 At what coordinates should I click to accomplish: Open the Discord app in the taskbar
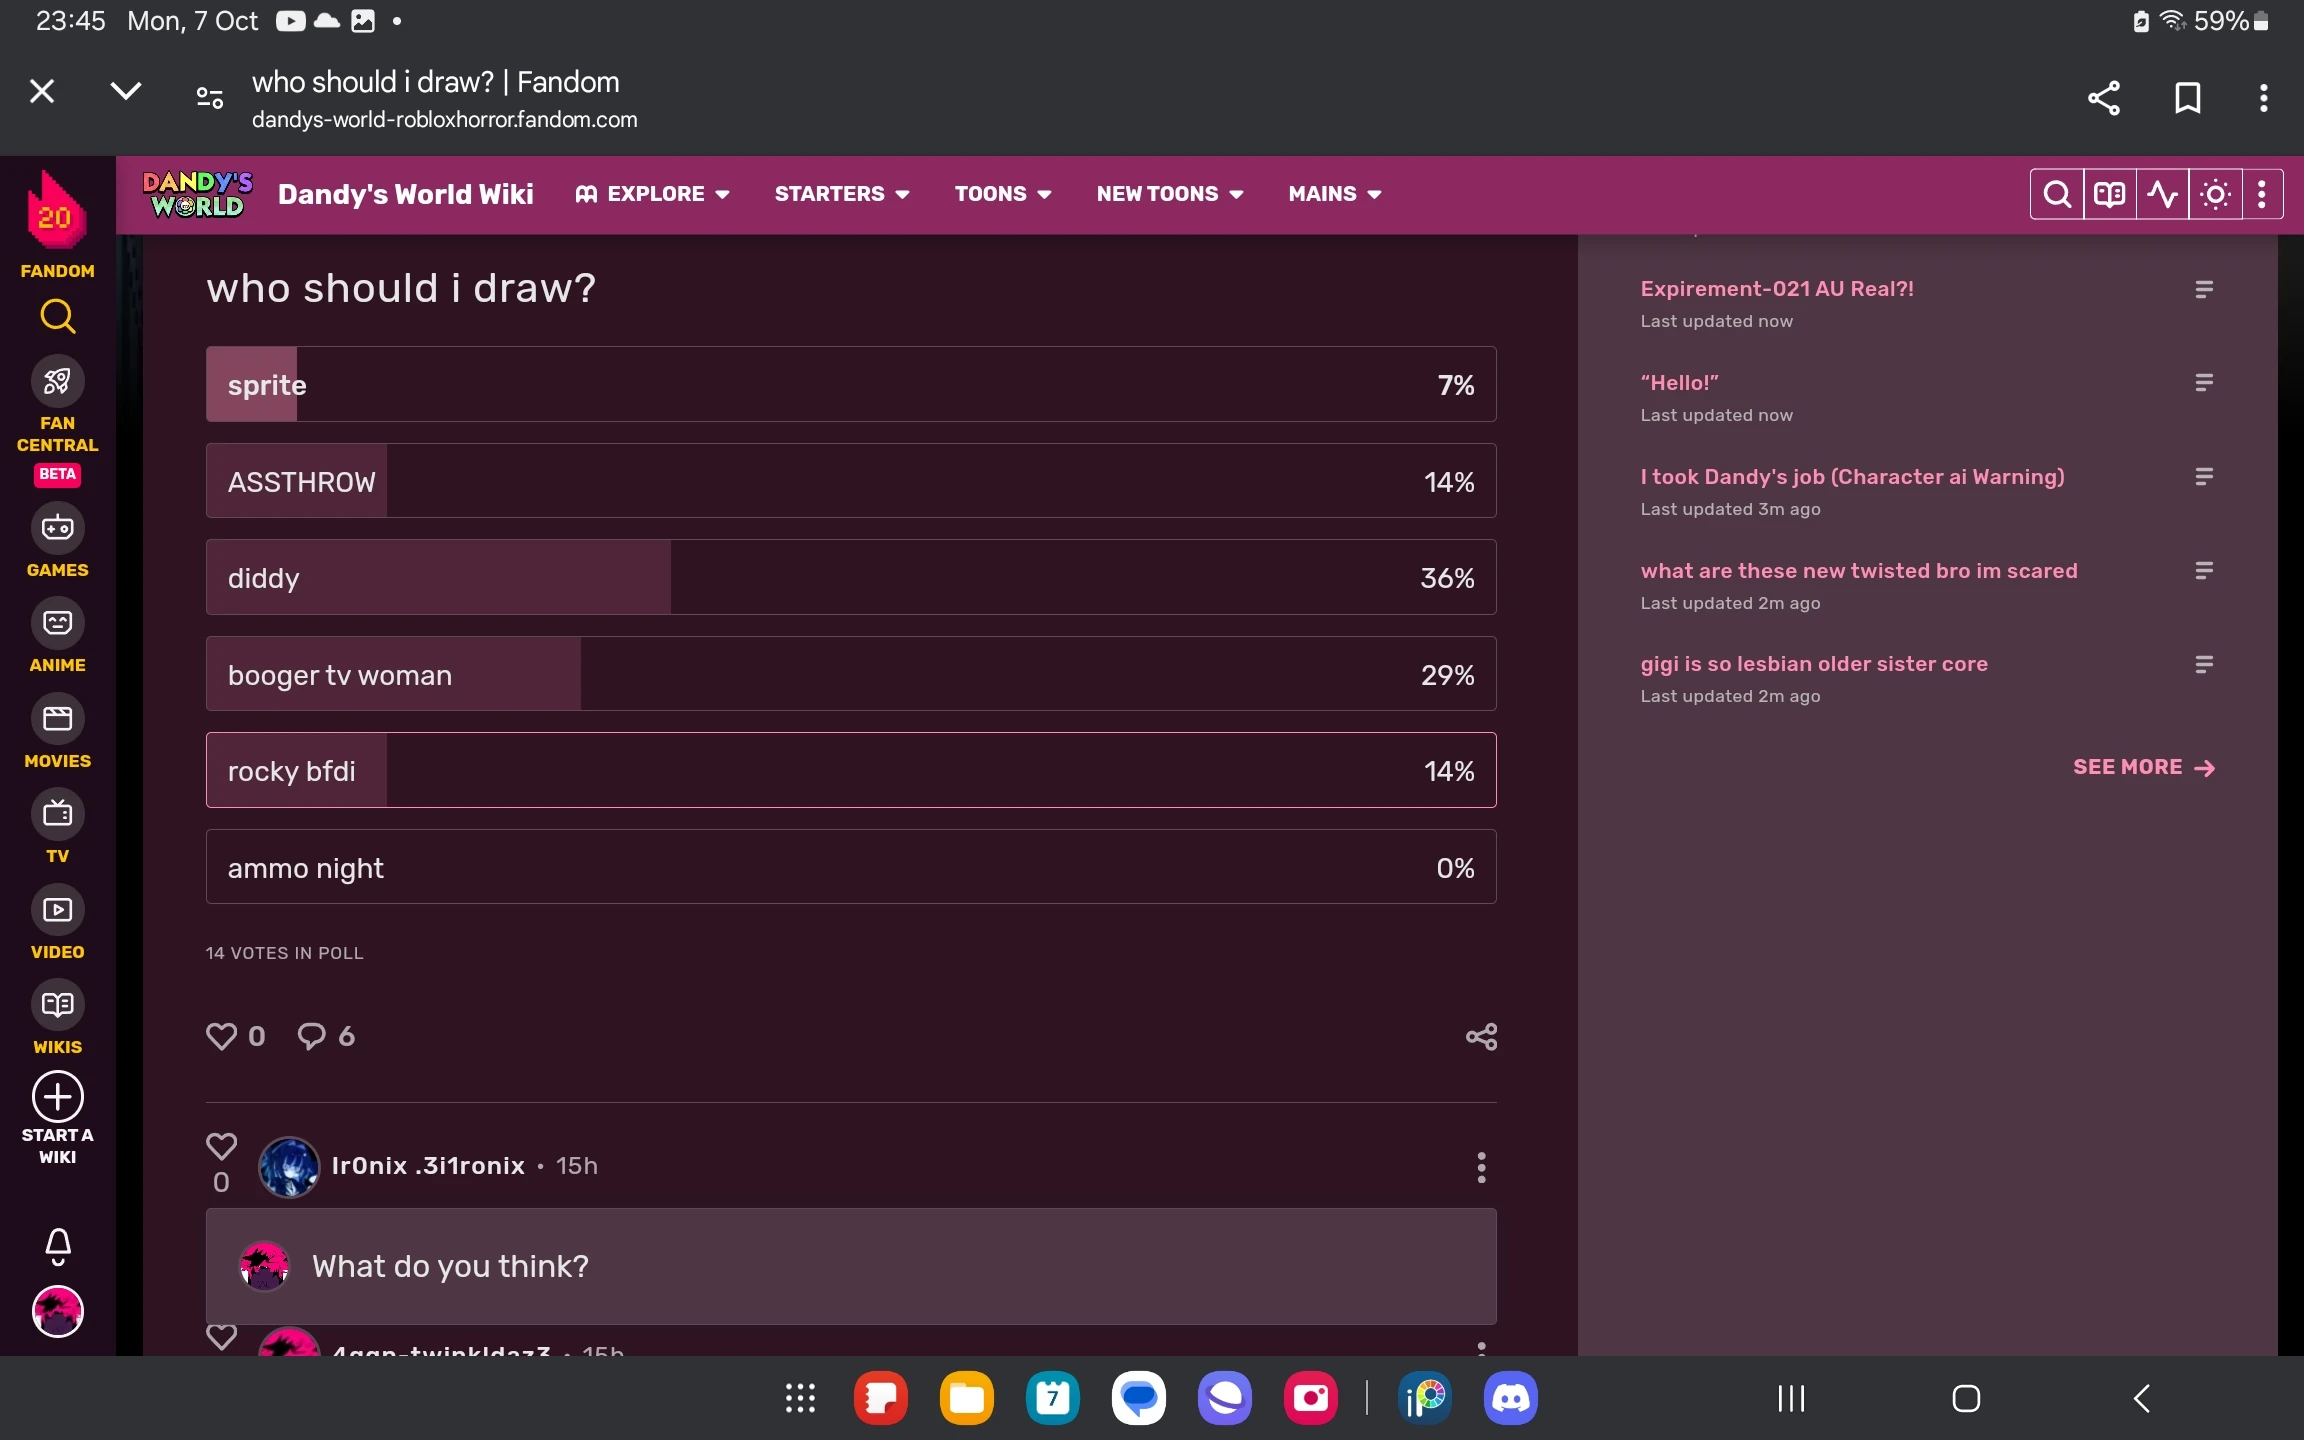point(1510,1397)
